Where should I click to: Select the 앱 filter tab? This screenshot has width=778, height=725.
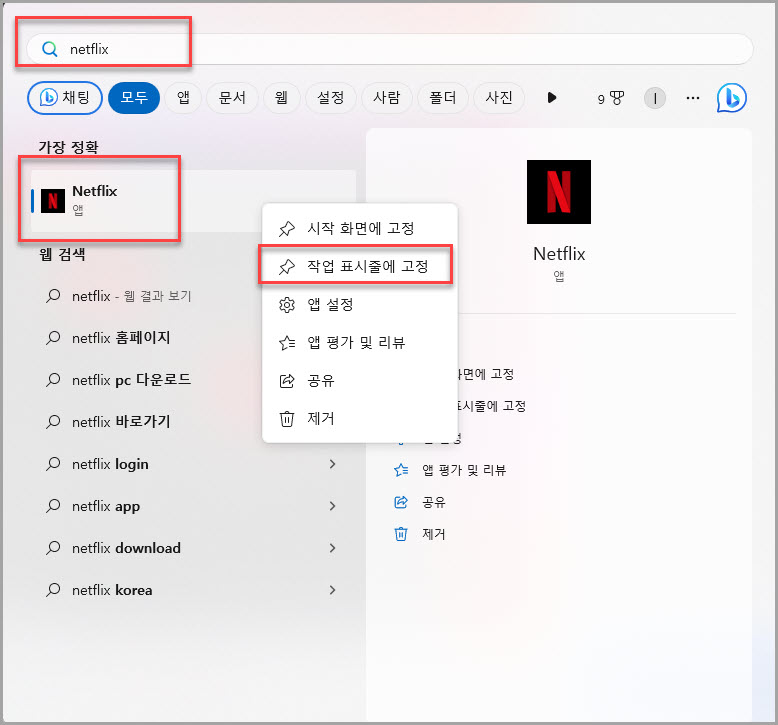pyautogui.click(x=184, y=98)
